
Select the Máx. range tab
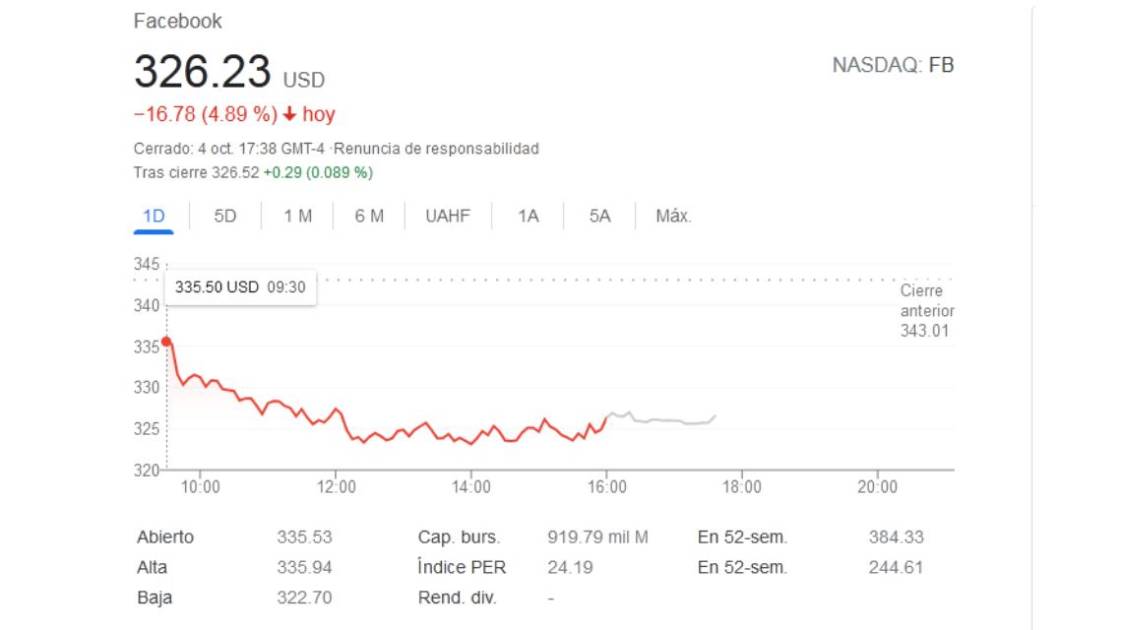673,216
